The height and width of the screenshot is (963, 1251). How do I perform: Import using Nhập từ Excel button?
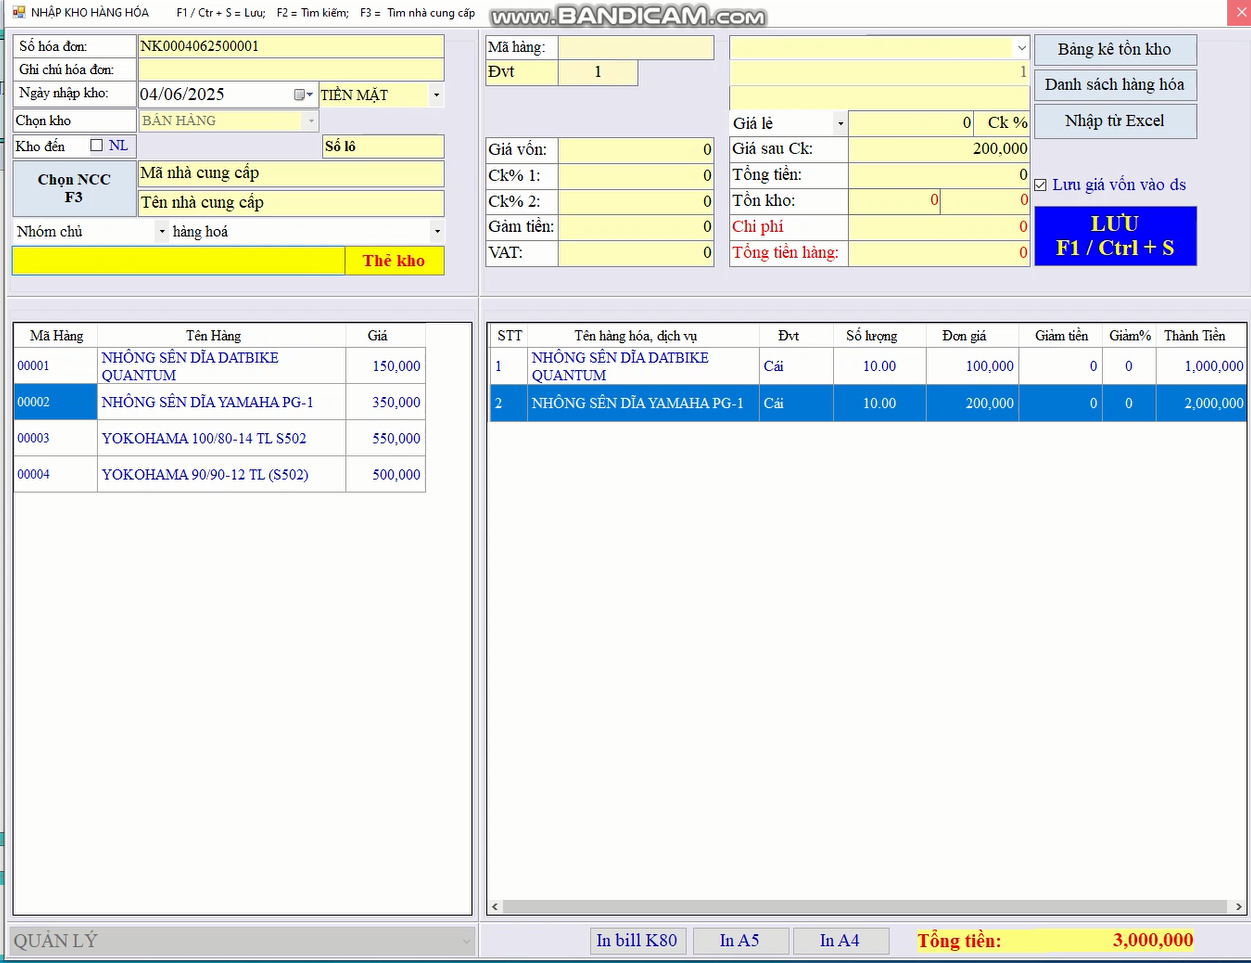pyautogui.click(x=1114, y=121)
